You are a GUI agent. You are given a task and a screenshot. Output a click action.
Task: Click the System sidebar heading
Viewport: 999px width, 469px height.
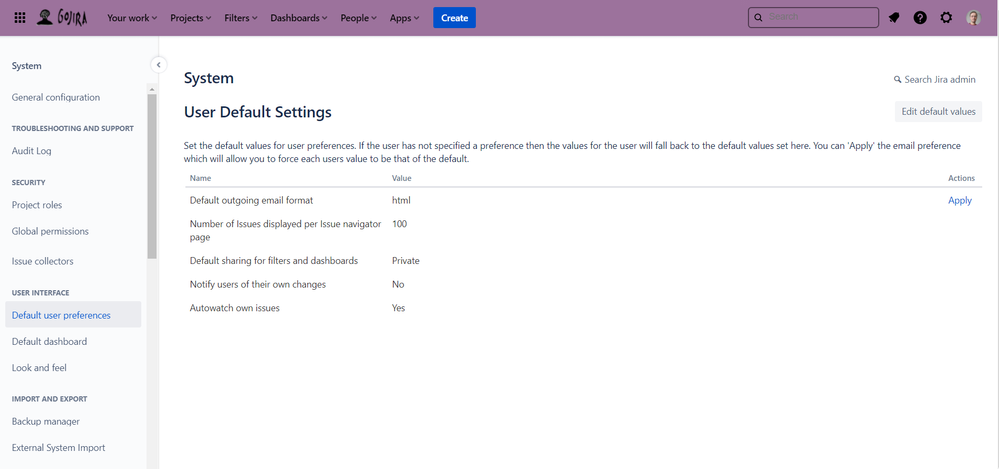pyautogui.click(x=27, y=66)
